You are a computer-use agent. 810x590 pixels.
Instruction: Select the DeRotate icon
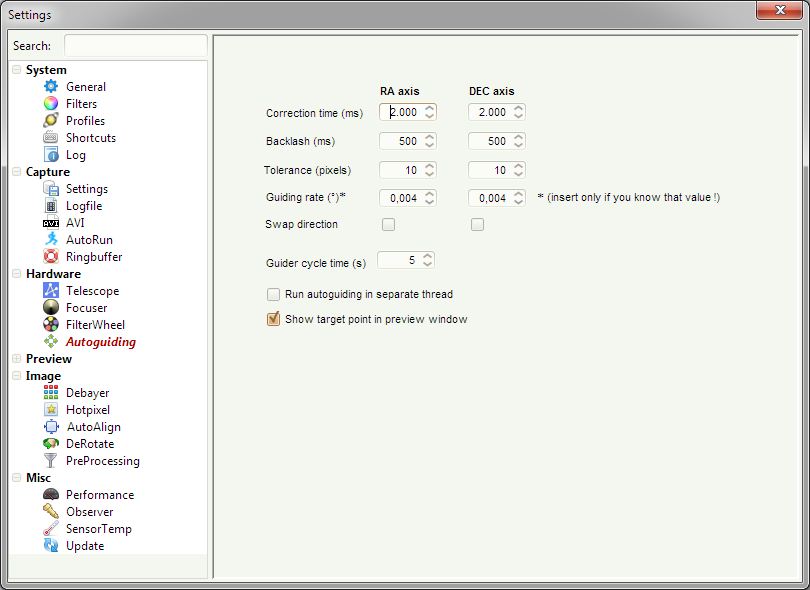tap(51, 443)
